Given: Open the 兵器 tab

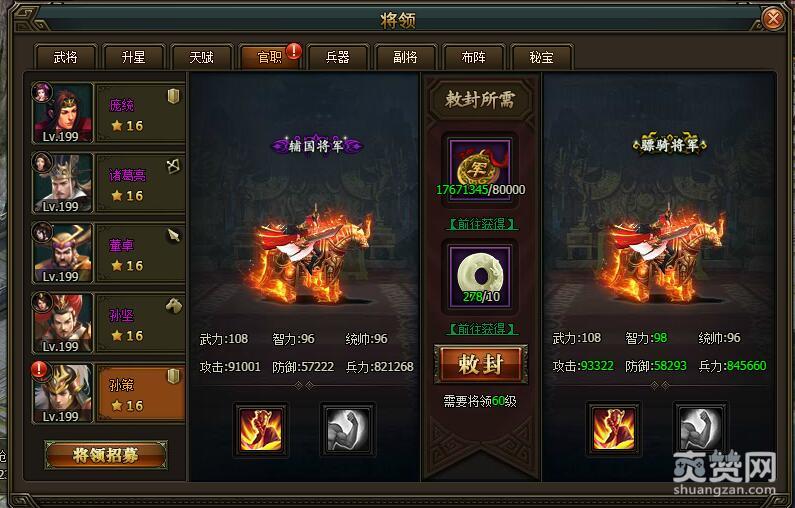Looking at the screenshot, I should click(x=338, y=57).
